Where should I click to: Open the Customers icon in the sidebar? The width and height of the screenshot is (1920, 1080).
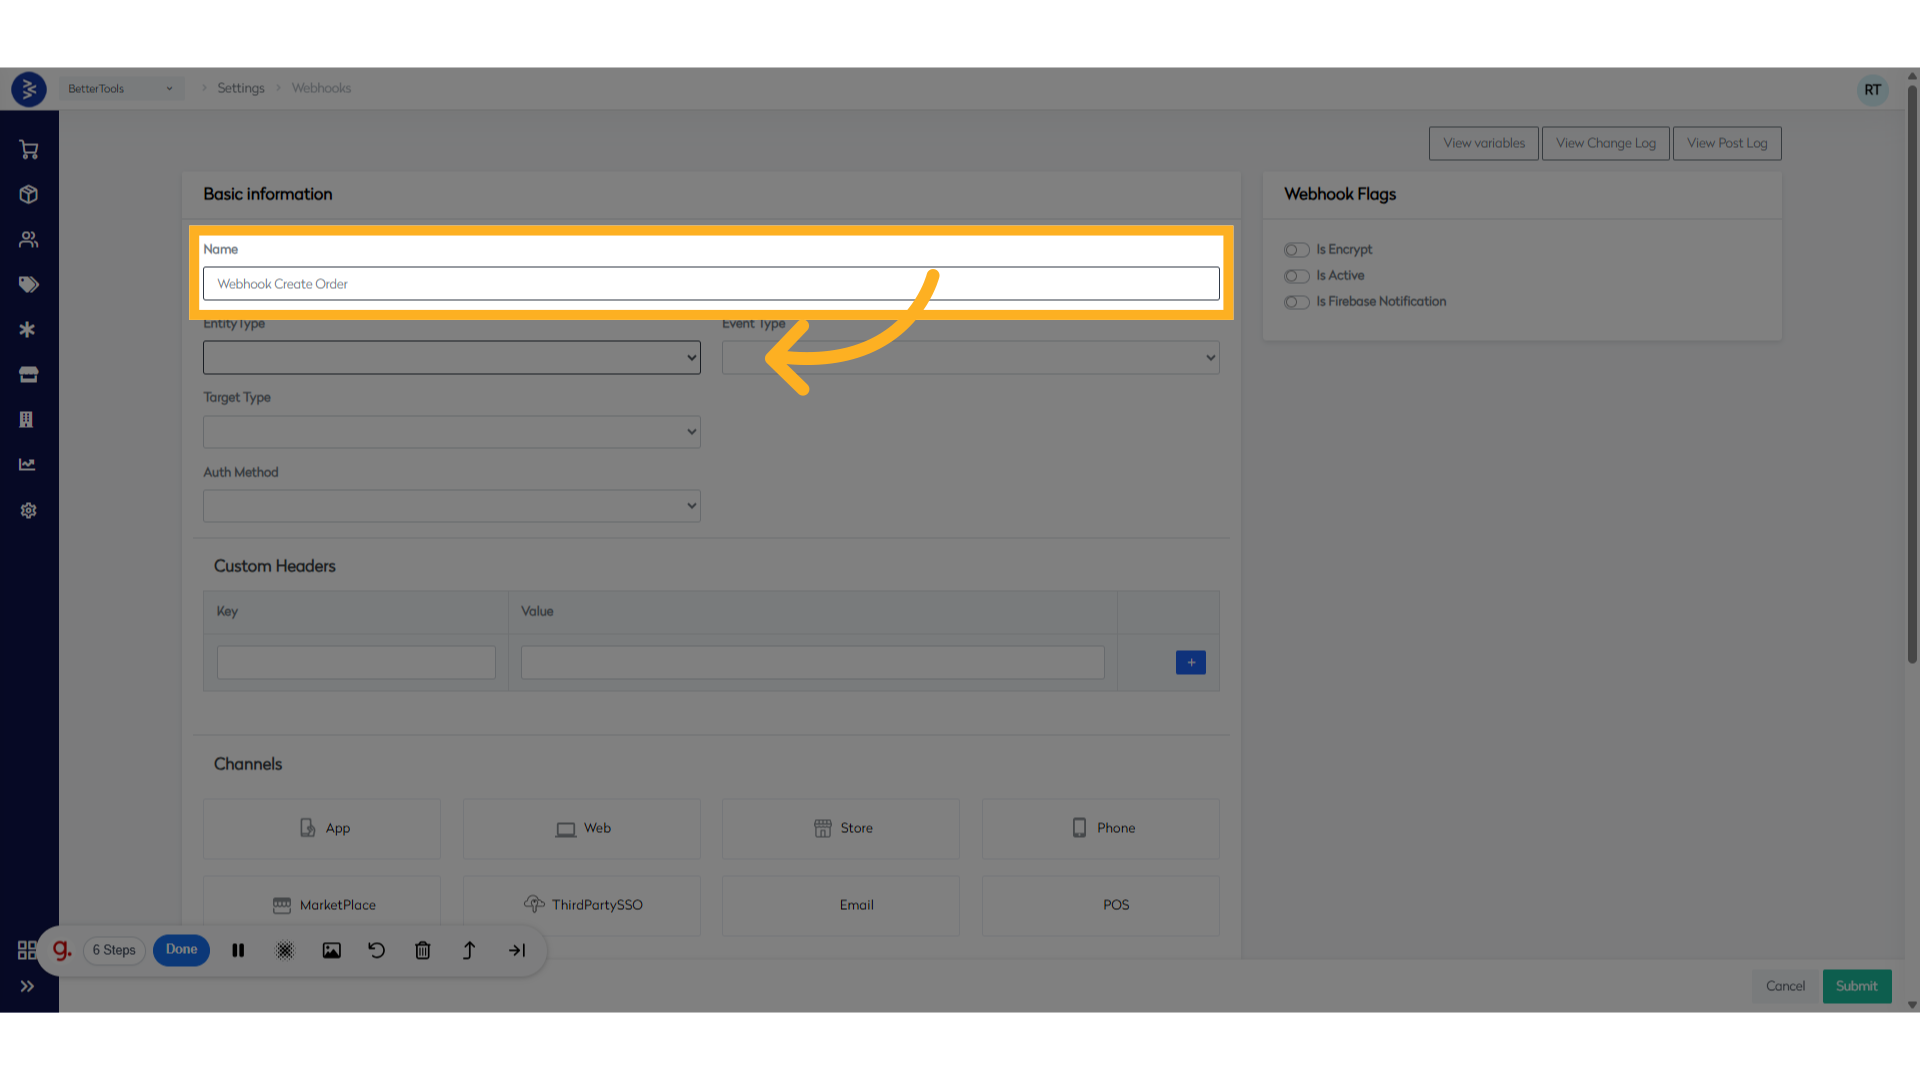pyautogui.click(x=28, y=239)
